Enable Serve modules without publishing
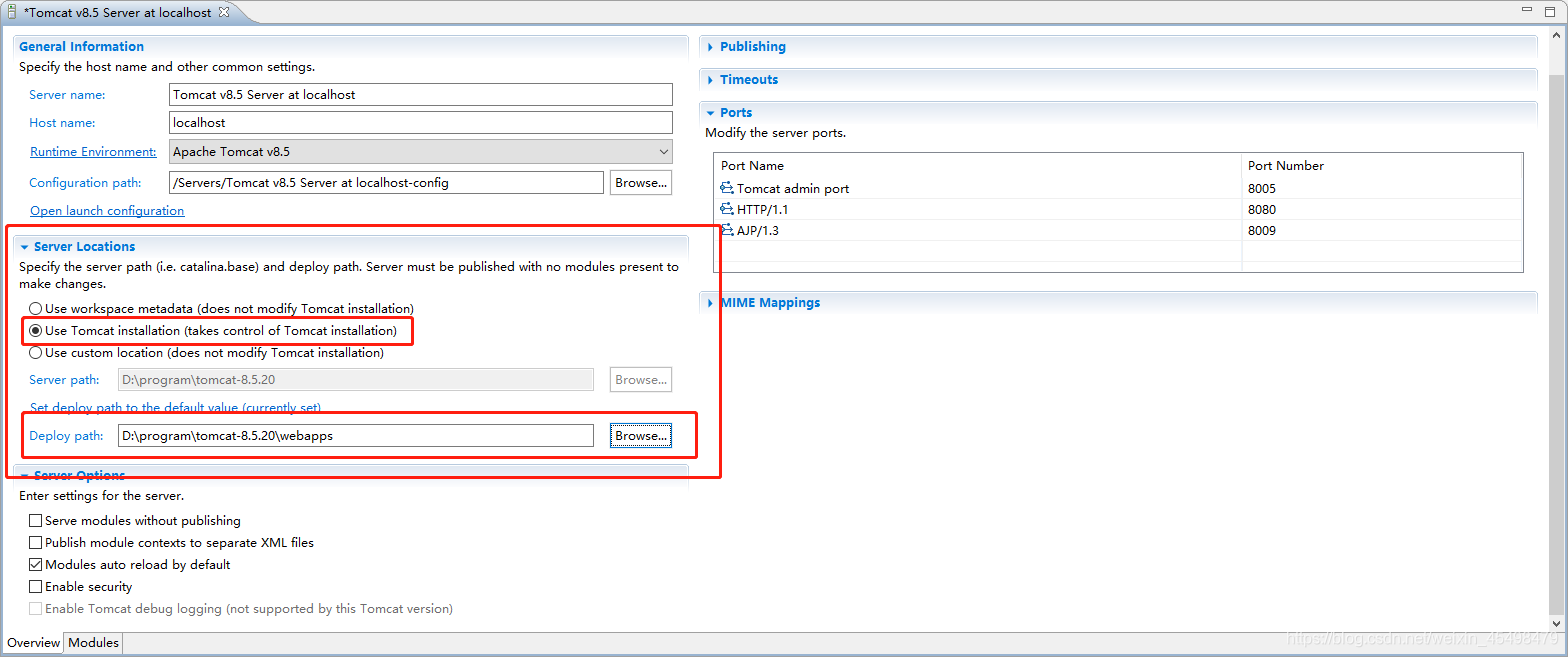The width and height of the screenshot is (1568, 657). click(36, 521)
